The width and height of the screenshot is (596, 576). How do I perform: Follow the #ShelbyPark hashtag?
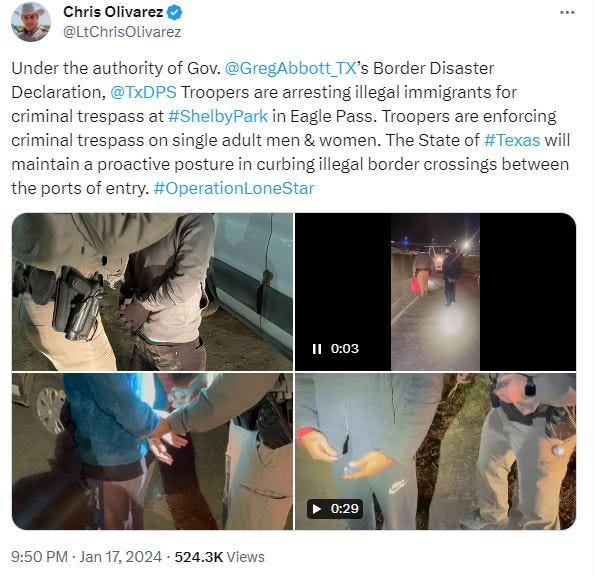[218, 116]
